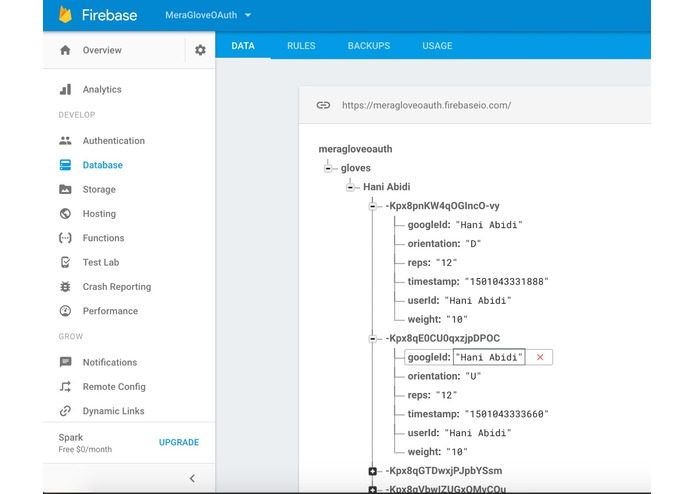Viewport: 695px width, 494px height.
Task: Click the Dynamic Links chain icon
Action: (x=65, y=411)
